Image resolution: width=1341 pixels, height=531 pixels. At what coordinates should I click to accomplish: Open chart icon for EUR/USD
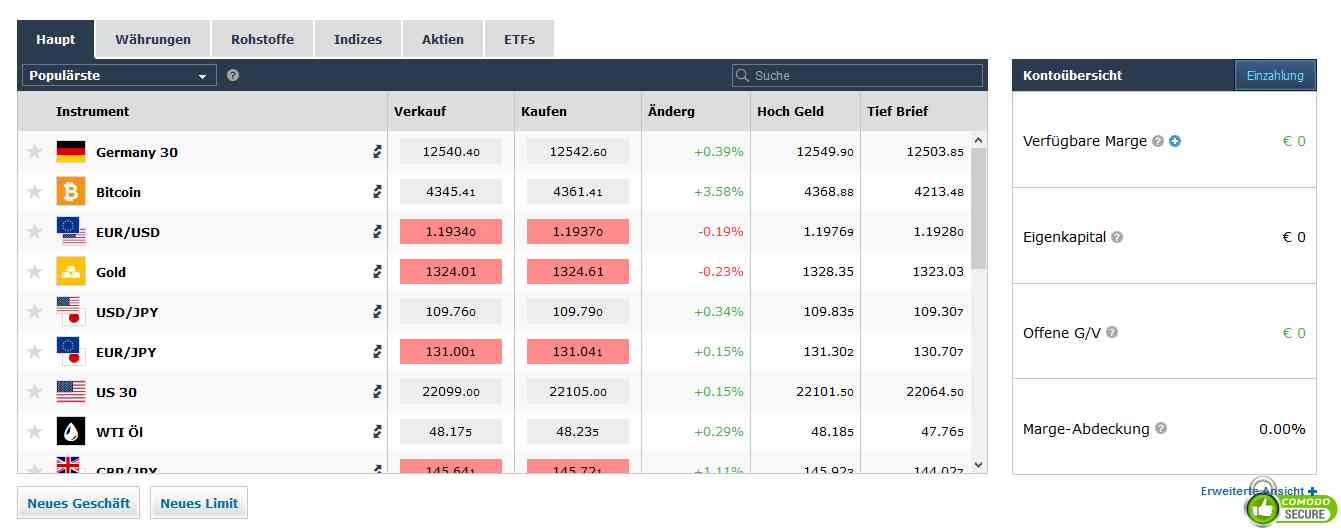[377, 232]
